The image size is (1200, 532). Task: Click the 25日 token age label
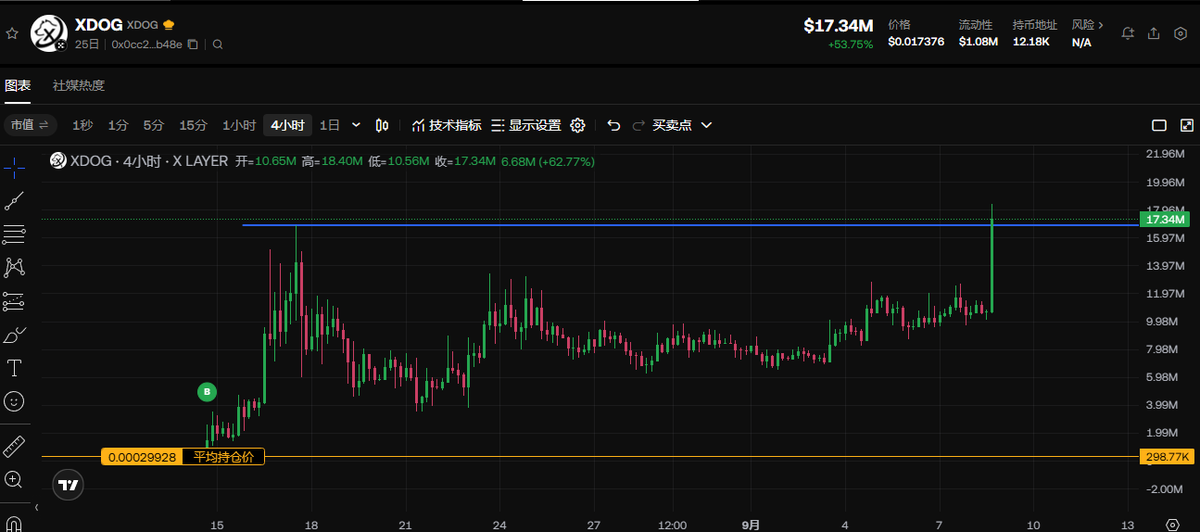click(87, 44)
